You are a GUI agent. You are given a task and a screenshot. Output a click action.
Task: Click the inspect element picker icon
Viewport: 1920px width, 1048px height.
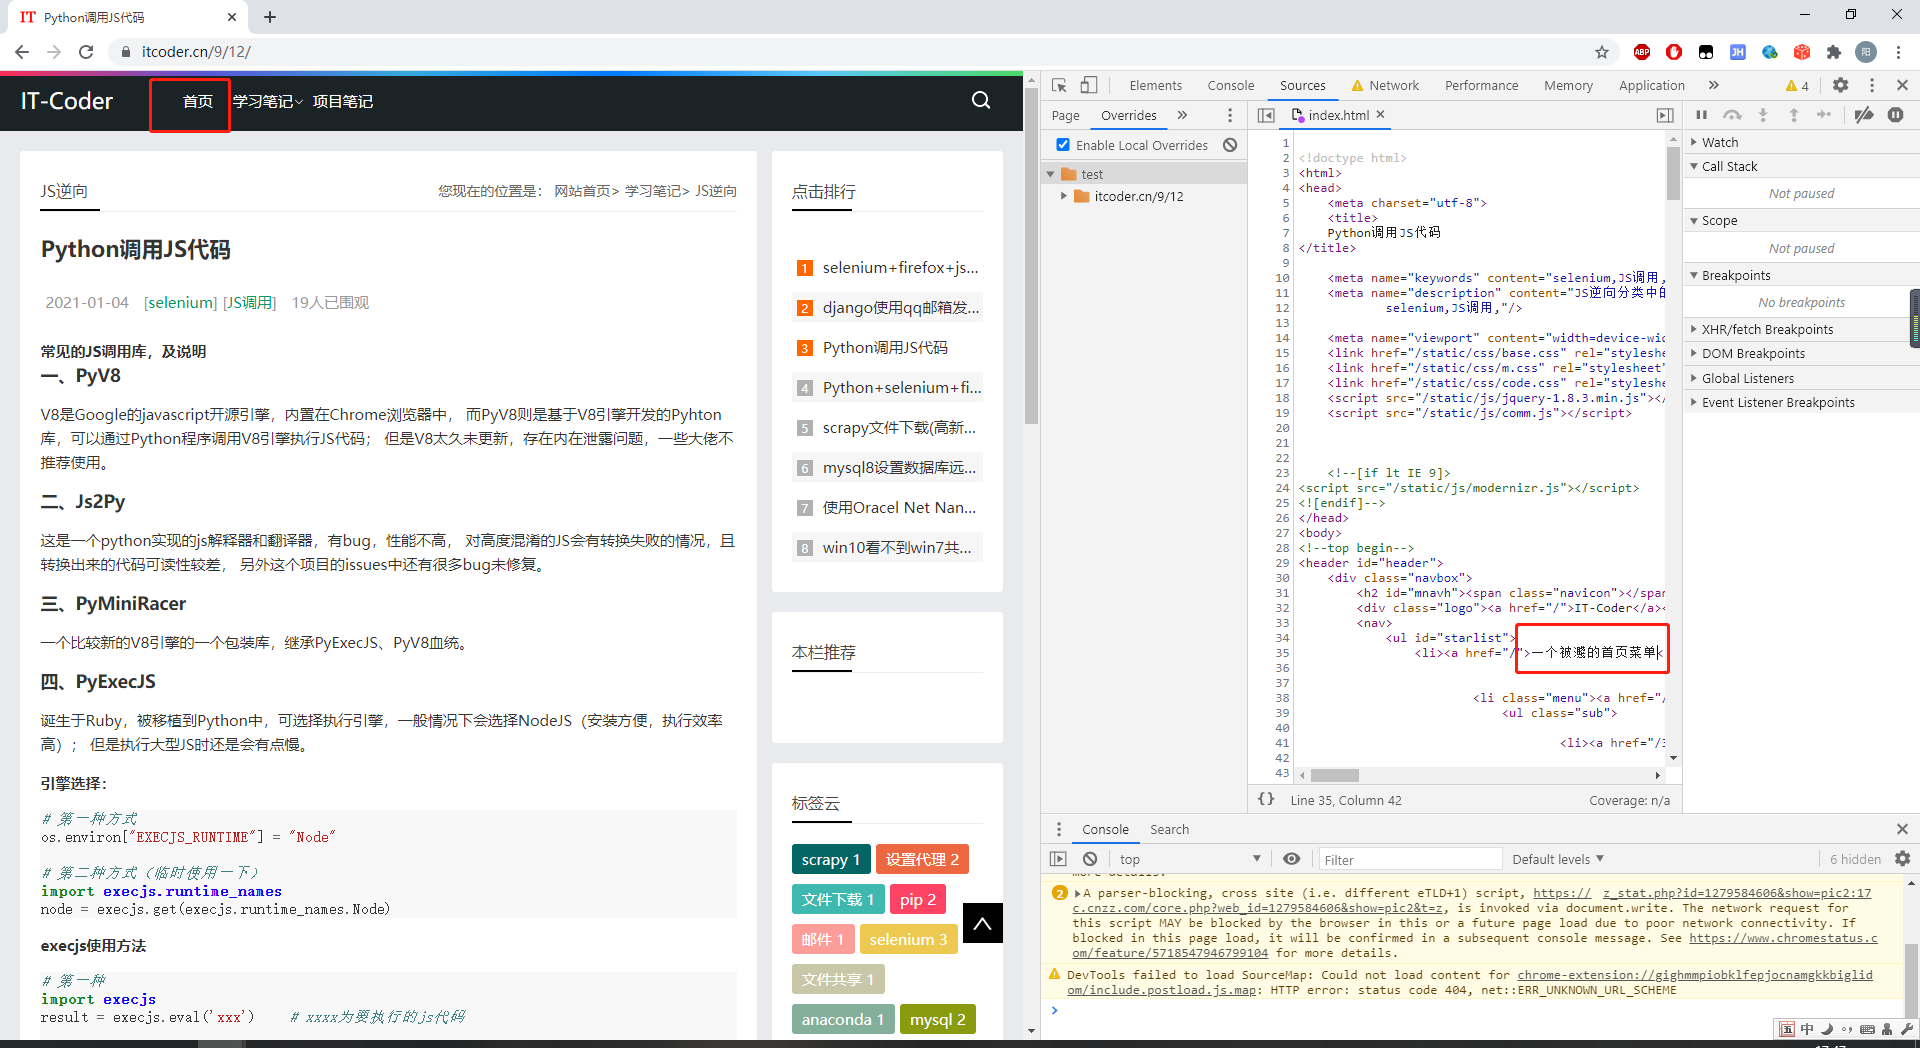[x=1059, y=86]
